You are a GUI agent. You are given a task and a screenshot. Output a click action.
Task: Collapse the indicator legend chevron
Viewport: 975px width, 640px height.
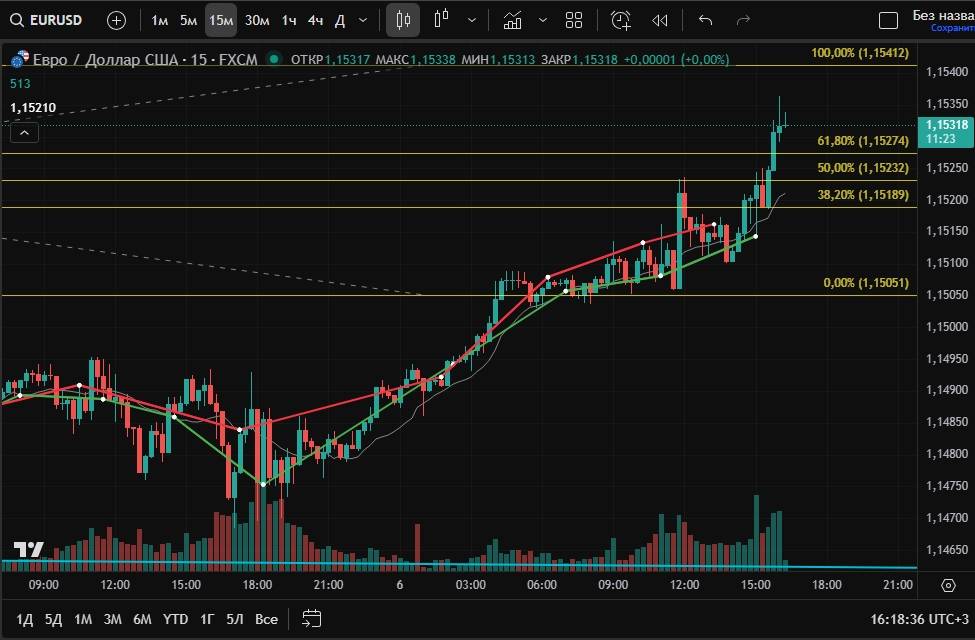[24, 132]
